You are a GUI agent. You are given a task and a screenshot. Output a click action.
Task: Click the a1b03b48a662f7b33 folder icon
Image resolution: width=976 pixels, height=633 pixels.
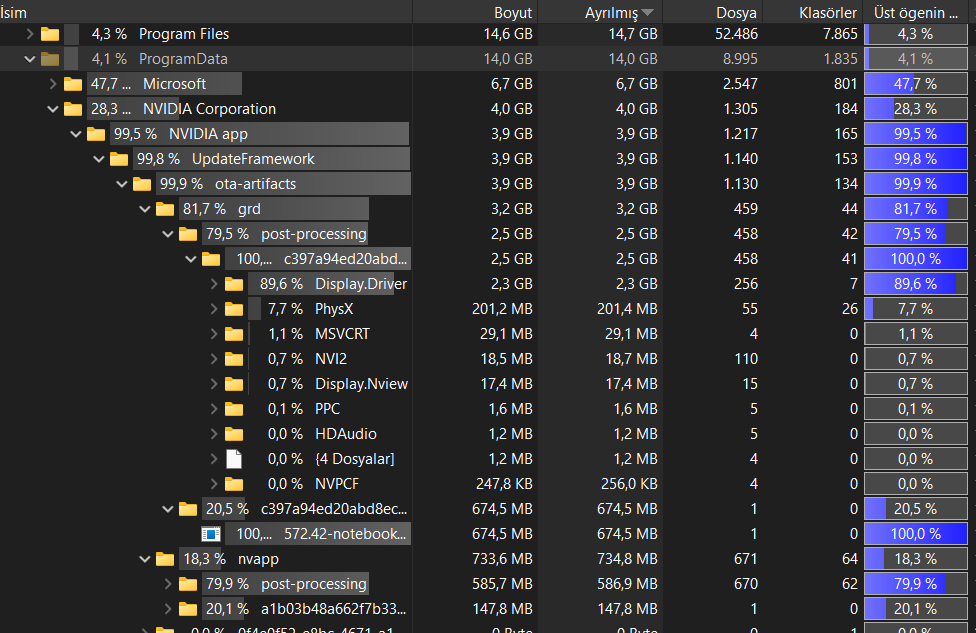click(188, 609)
